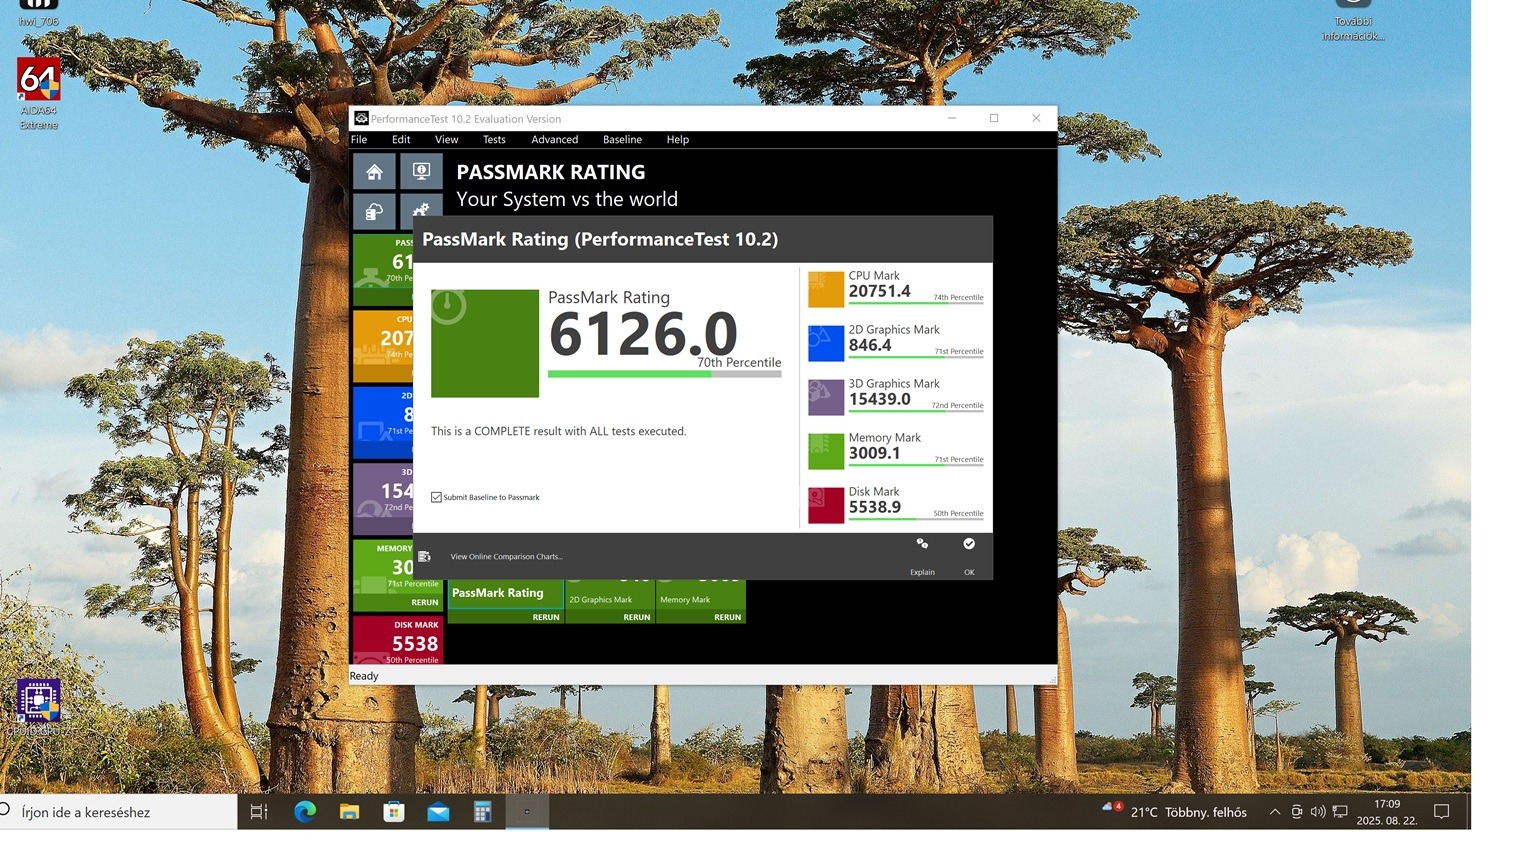Click the PassMark Rating bottom tile label
Screen dimensions: 1536x864
pyautogui.click(x=498, y=593)
